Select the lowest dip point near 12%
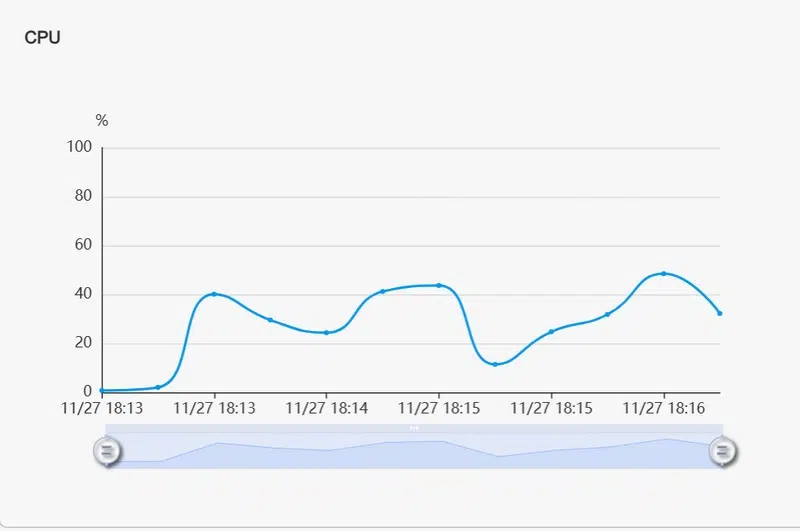The image size is (800, 531). click(495, 364)
